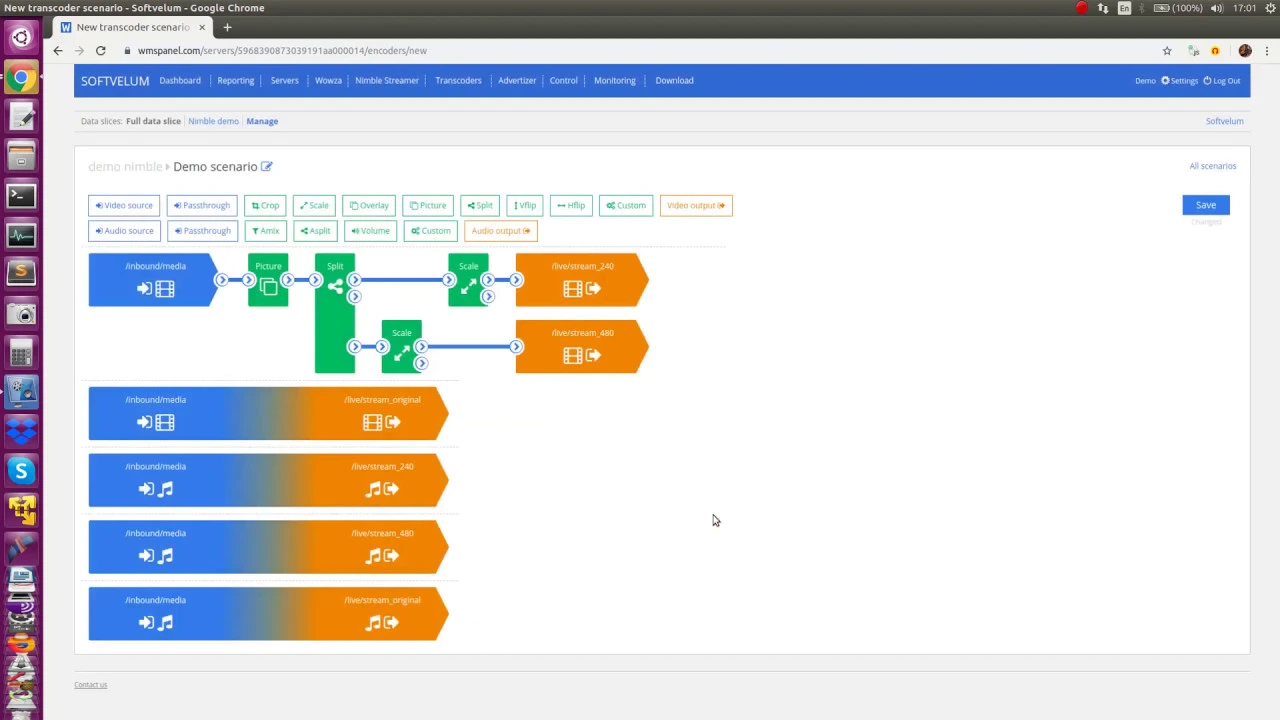This screenshot has width=1280, height=720.
Task: Go to the Servers page
Action: 284,80
